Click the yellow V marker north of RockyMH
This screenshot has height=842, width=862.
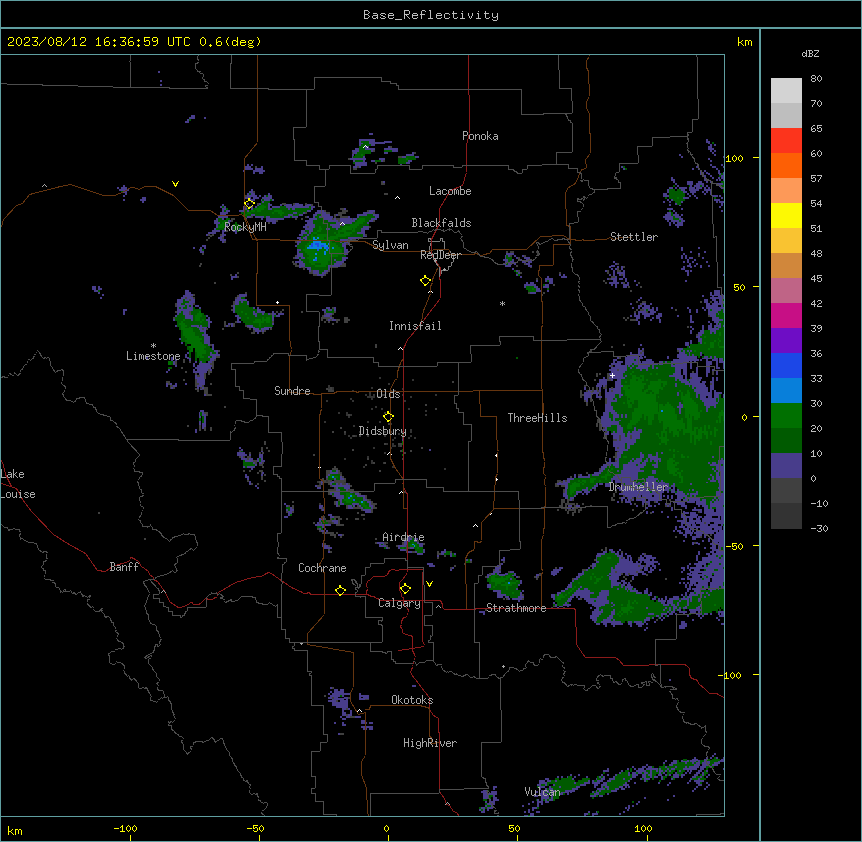pyautogui.click(x=175, y=184)
